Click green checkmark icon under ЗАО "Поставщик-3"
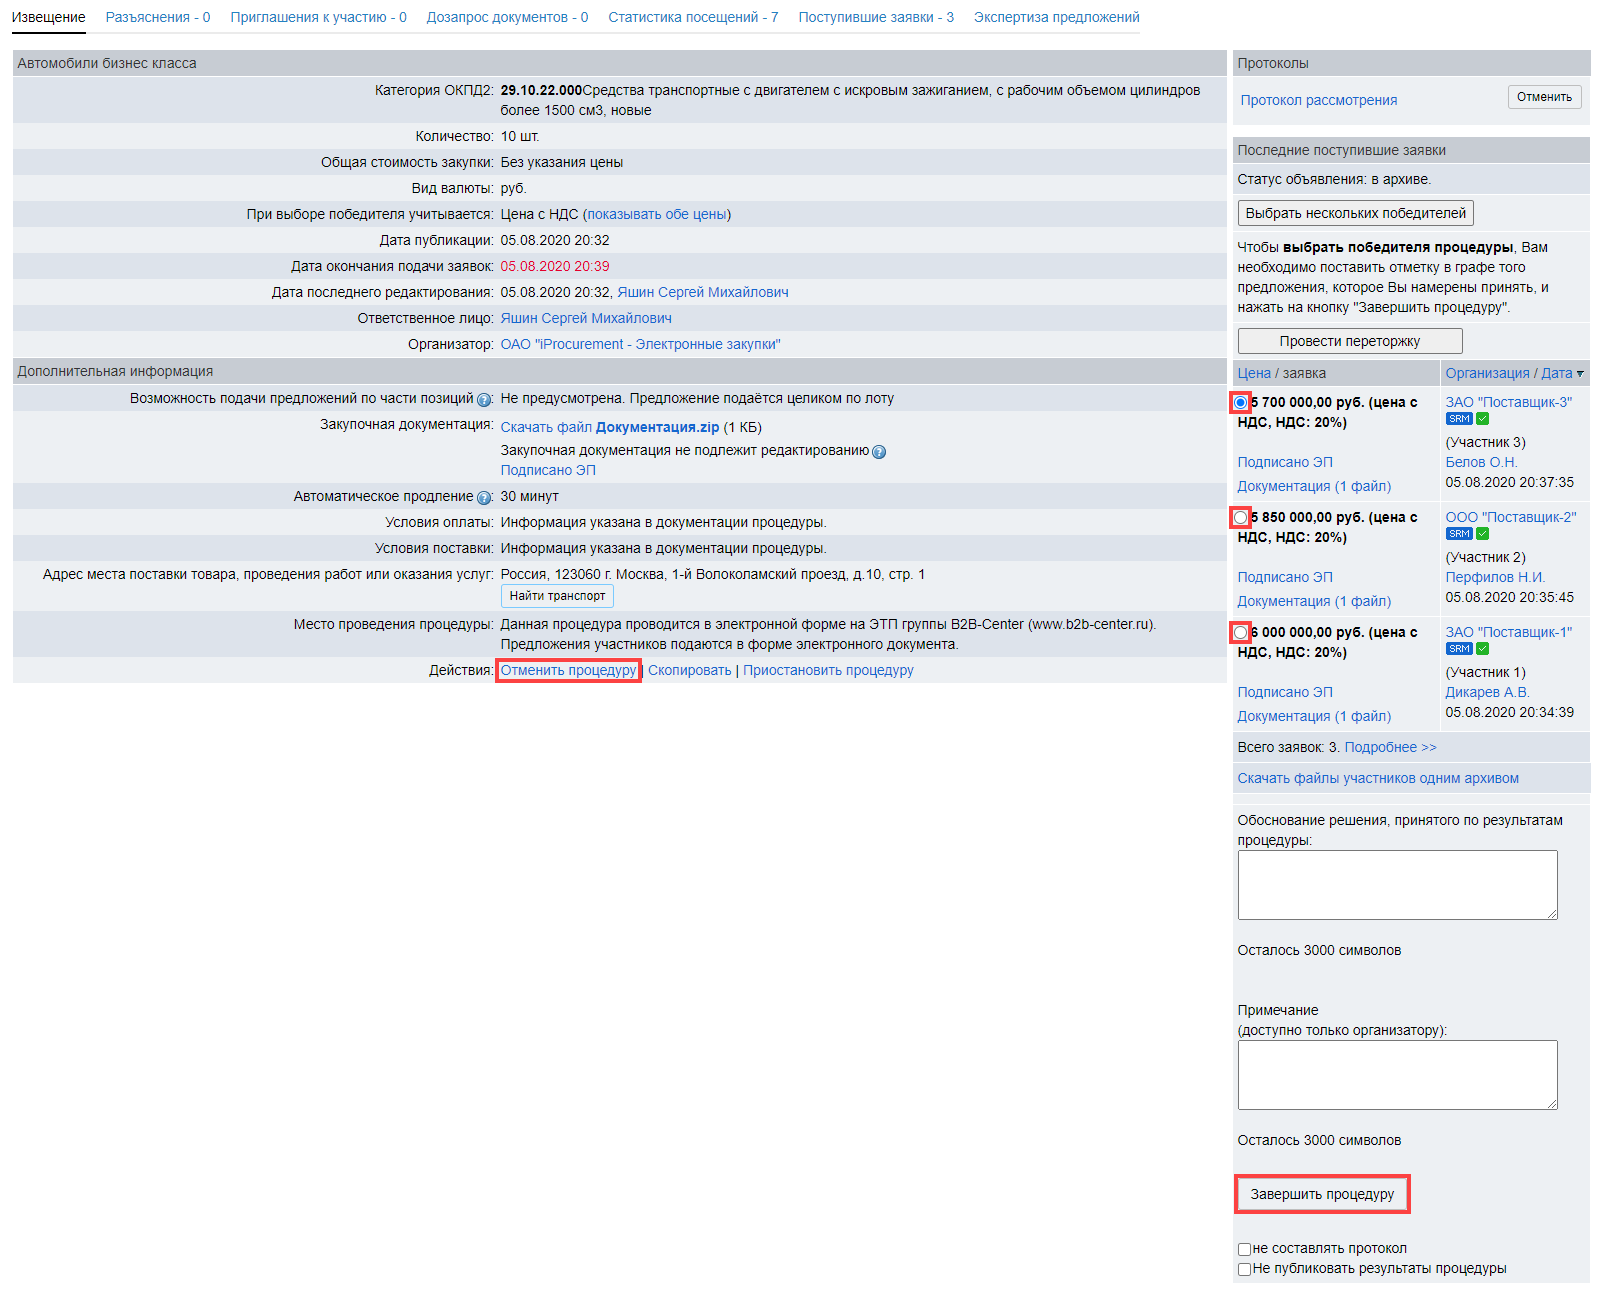 click(x=1483, y=419)
